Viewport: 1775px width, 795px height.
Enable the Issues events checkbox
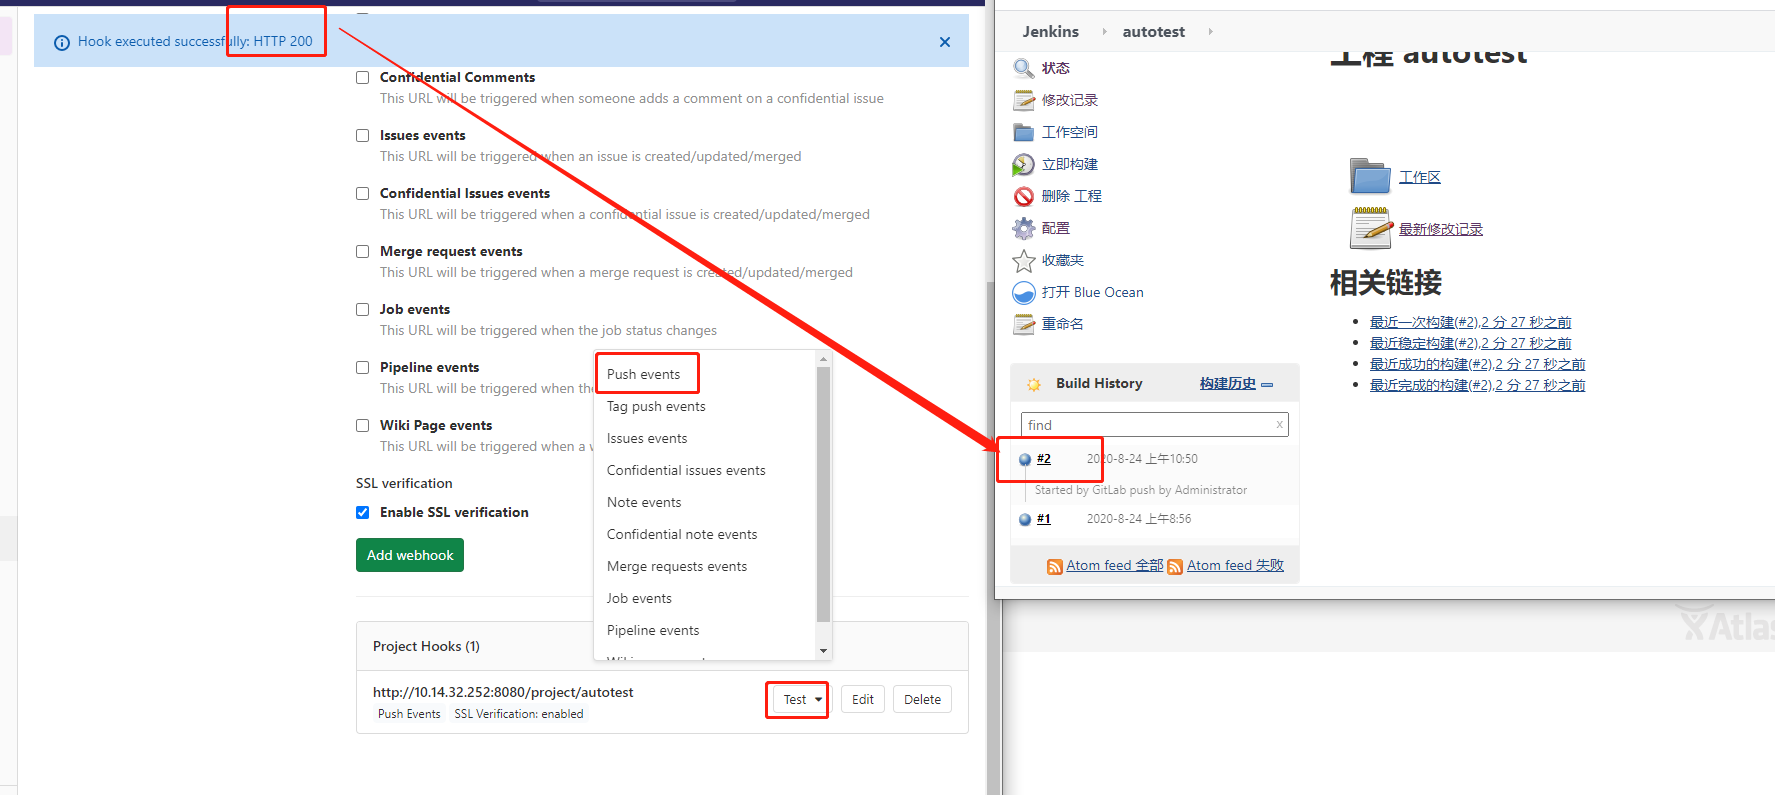click(x=363, y=135)
